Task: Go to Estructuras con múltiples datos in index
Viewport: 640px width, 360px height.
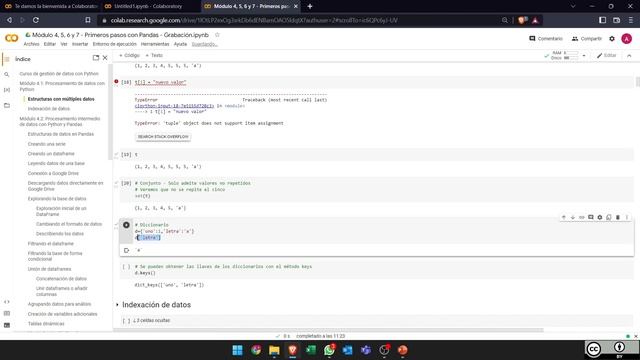Action: [61, 99]
